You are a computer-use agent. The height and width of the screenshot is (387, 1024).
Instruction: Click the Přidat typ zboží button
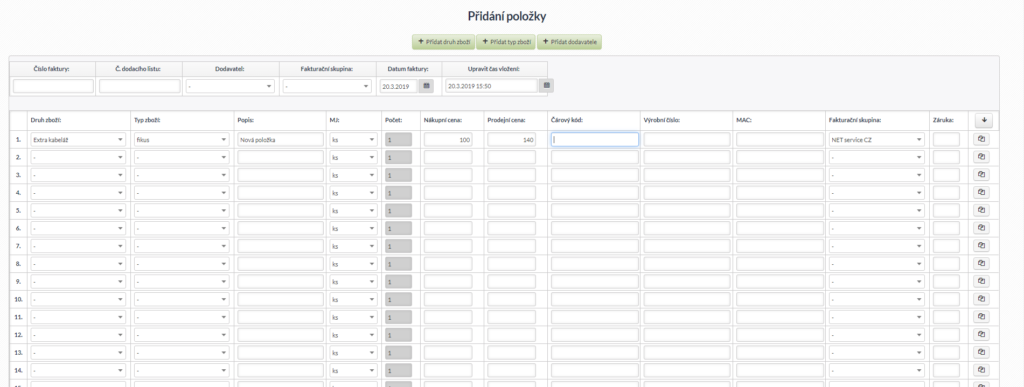505,42
